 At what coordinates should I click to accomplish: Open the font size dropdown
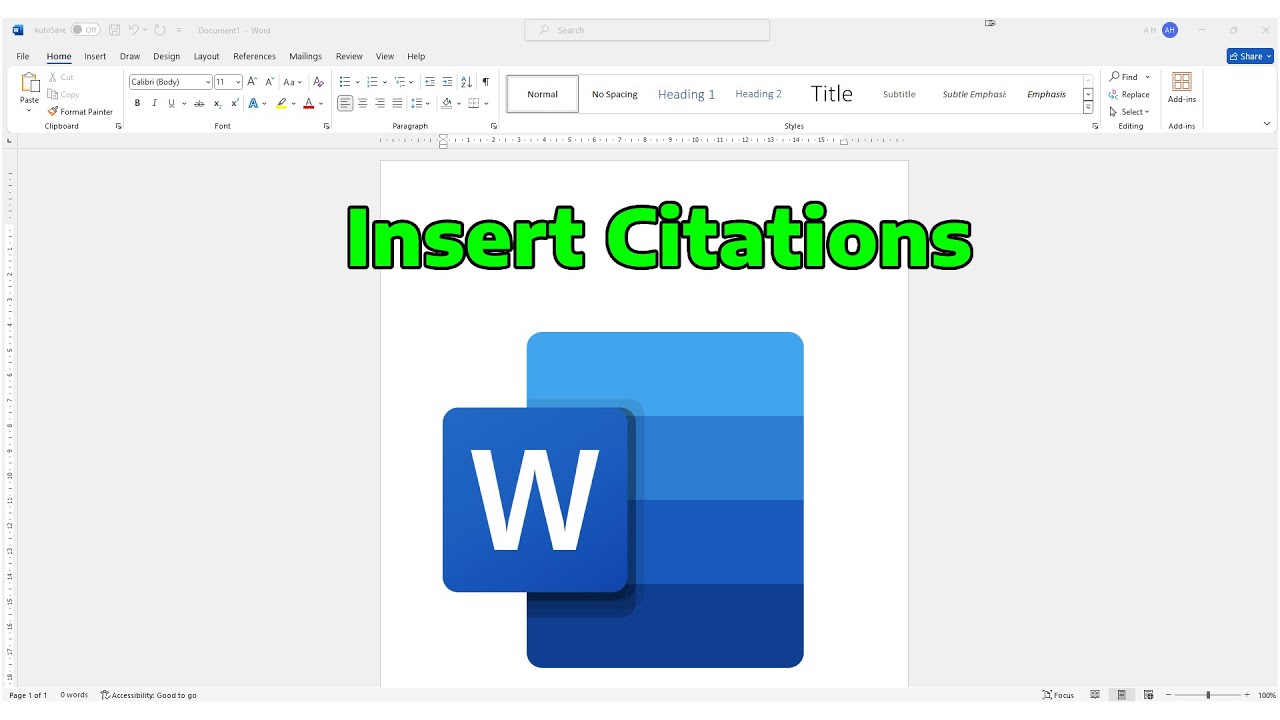[238, 82]
